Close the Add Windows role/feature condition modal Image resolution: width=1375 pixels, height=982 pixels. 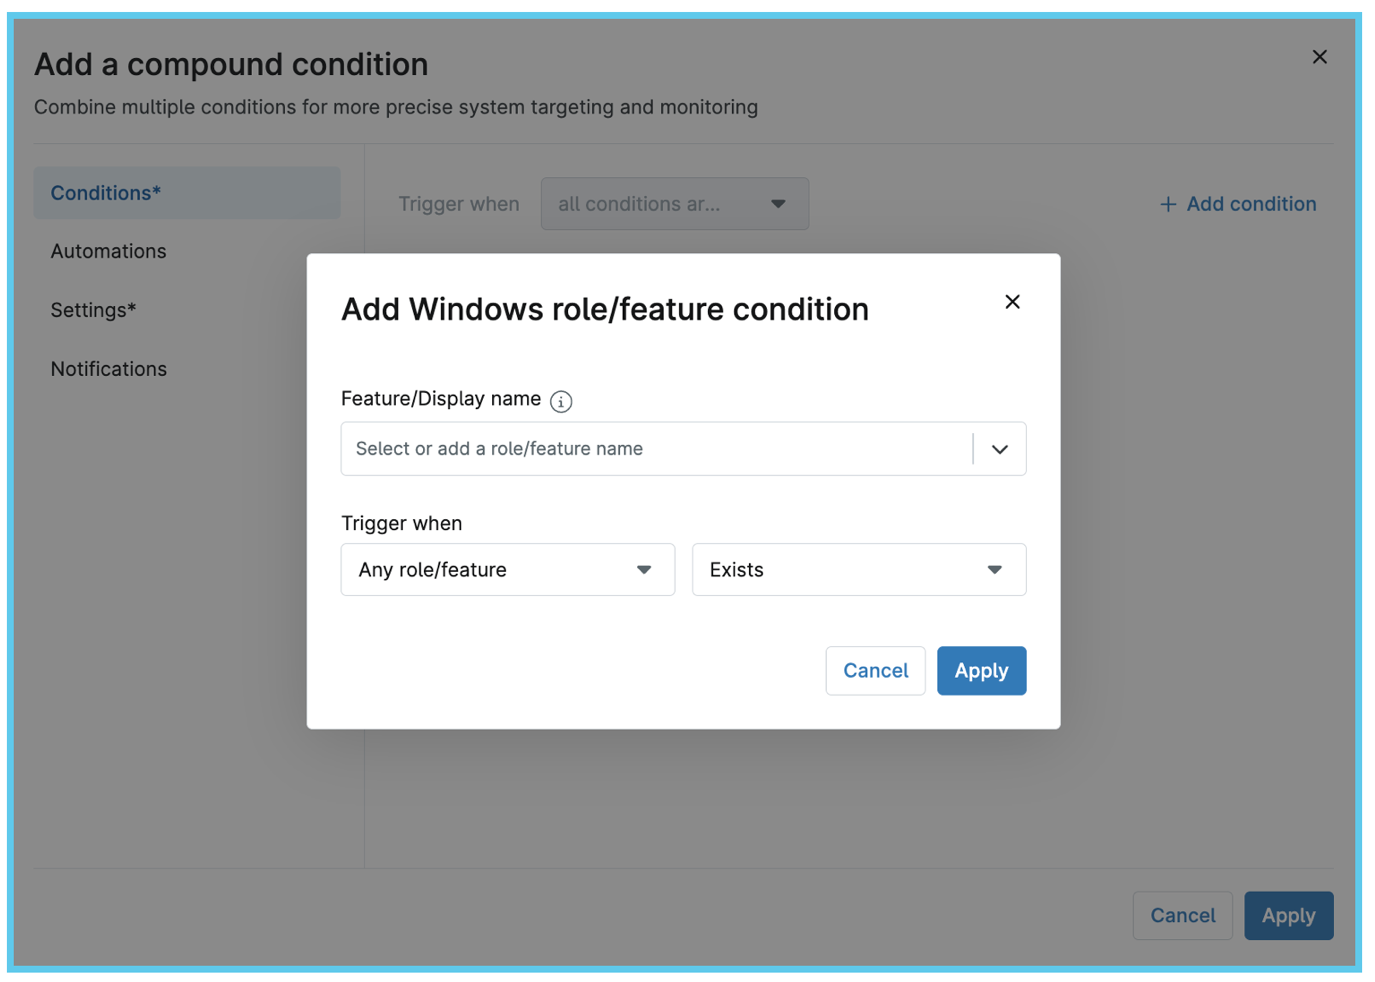click(1012, 302)
